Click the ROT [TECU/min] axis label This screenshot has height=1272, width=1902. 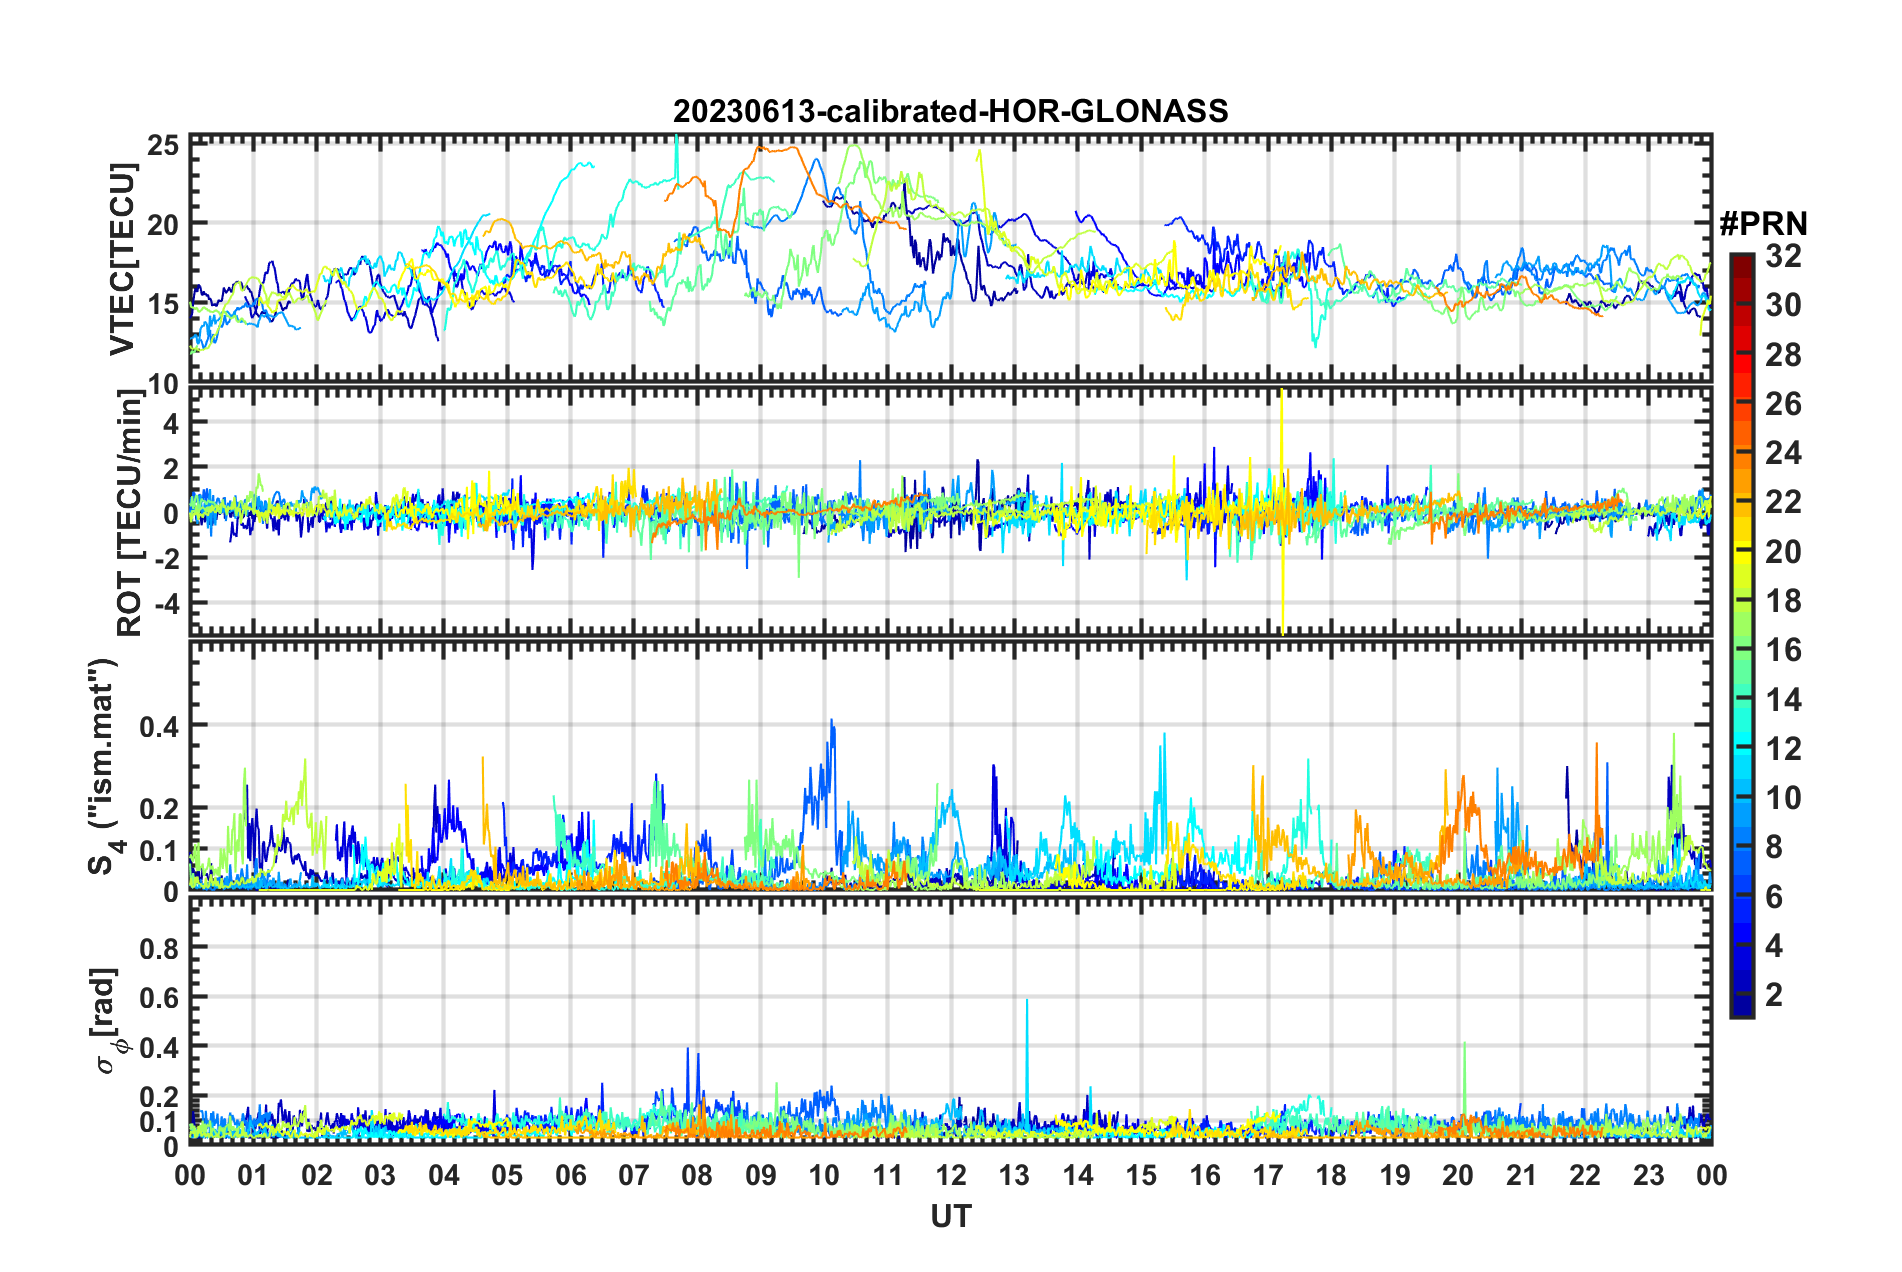click(129, 513)
